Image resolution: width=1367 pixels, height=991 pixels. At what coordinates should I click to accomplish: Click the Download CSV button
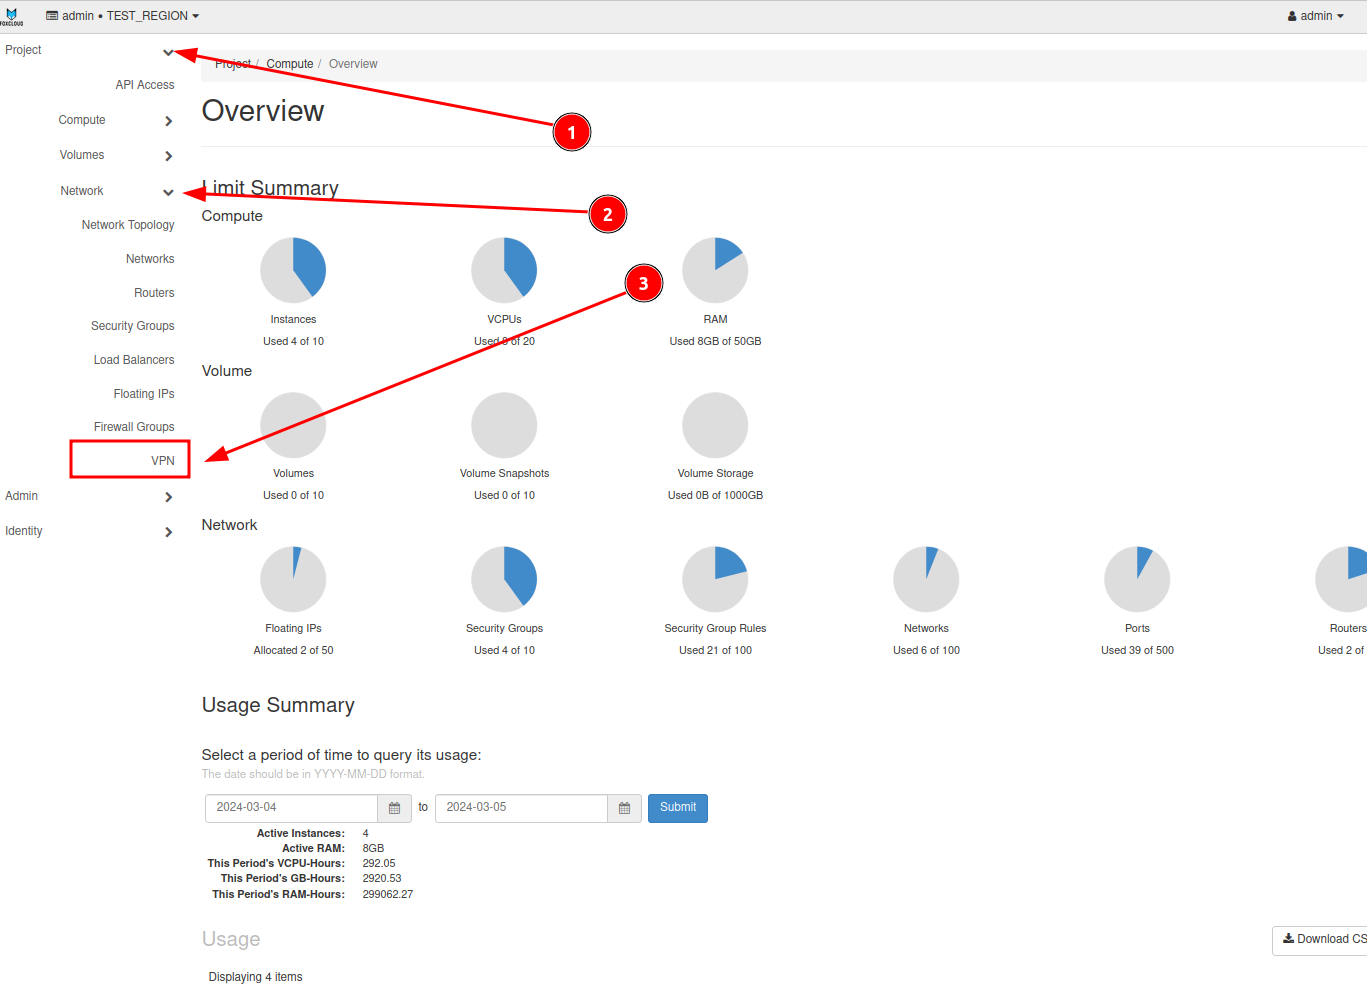(x=1323, y=939)
